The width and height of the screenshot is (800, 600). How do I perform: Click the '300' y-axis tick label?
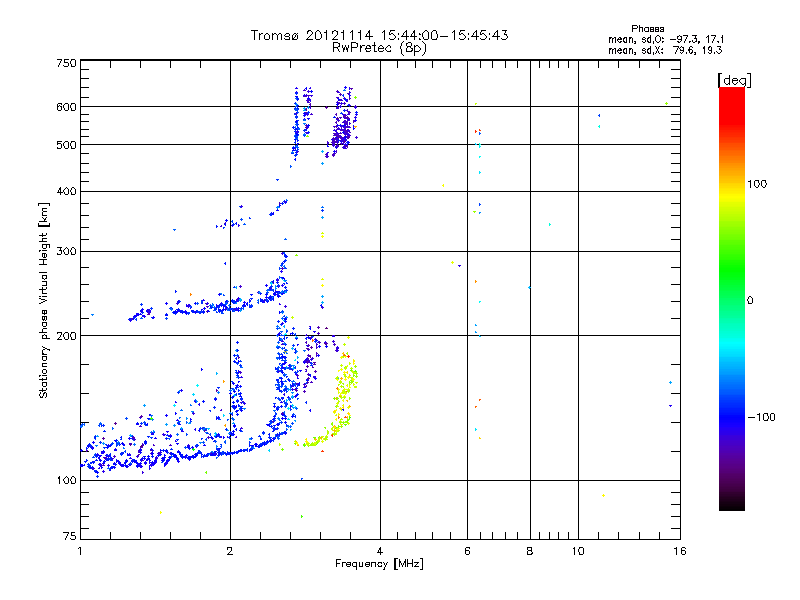coord(66,251)
